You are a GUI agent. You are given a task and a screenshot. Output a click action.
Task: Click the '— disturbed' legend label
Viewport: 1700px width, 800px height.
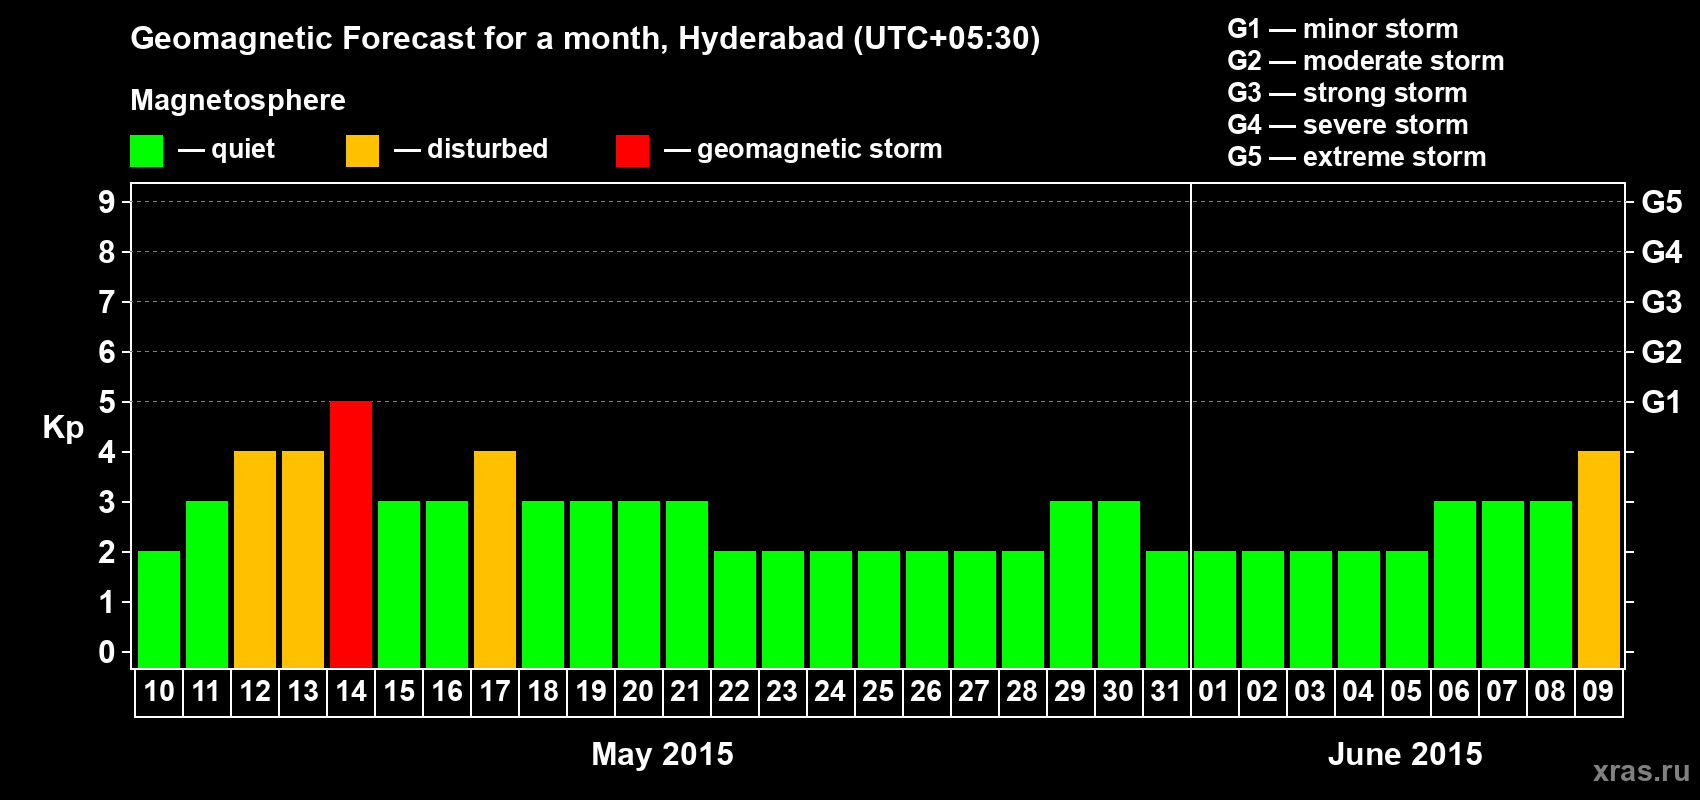[x=471, y=149]
